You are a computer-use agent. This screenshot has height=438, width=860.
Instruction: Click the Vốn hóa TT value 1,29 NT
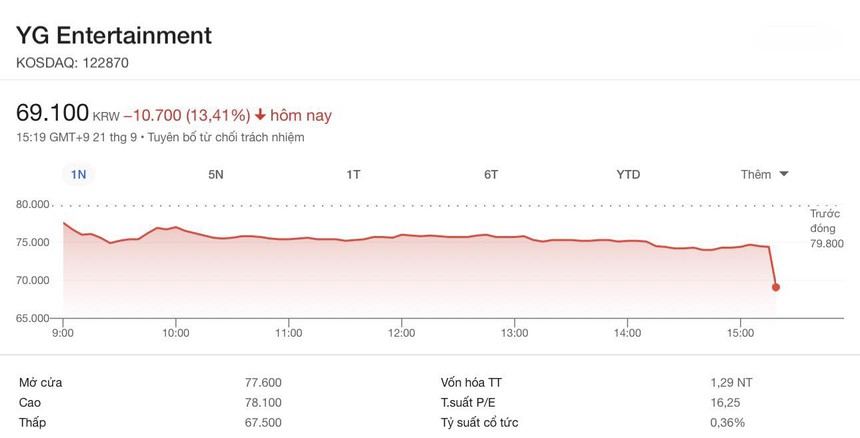(727, 382)
